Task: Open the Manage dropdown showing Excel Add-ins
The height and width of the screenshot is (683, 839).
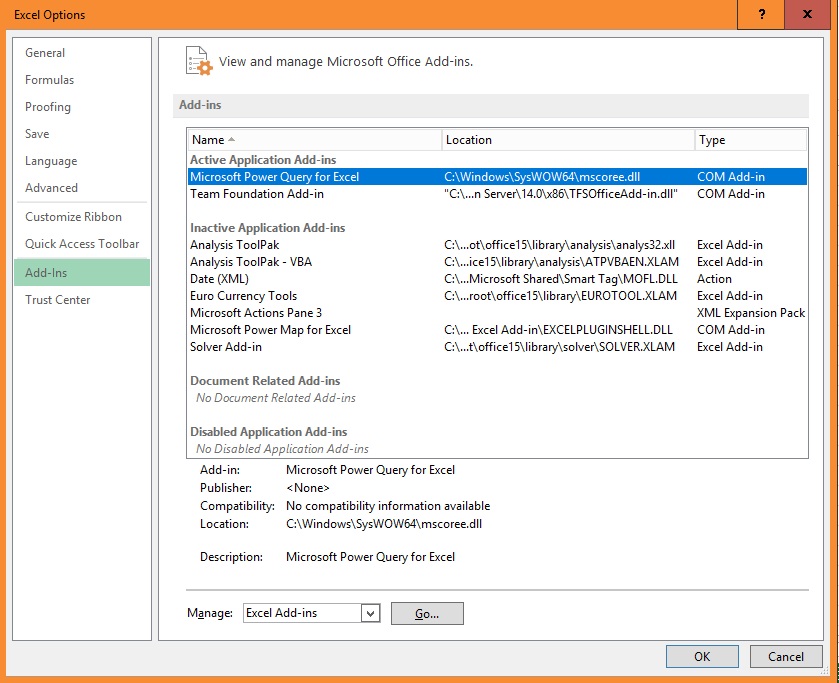Action: coord(303,614)
